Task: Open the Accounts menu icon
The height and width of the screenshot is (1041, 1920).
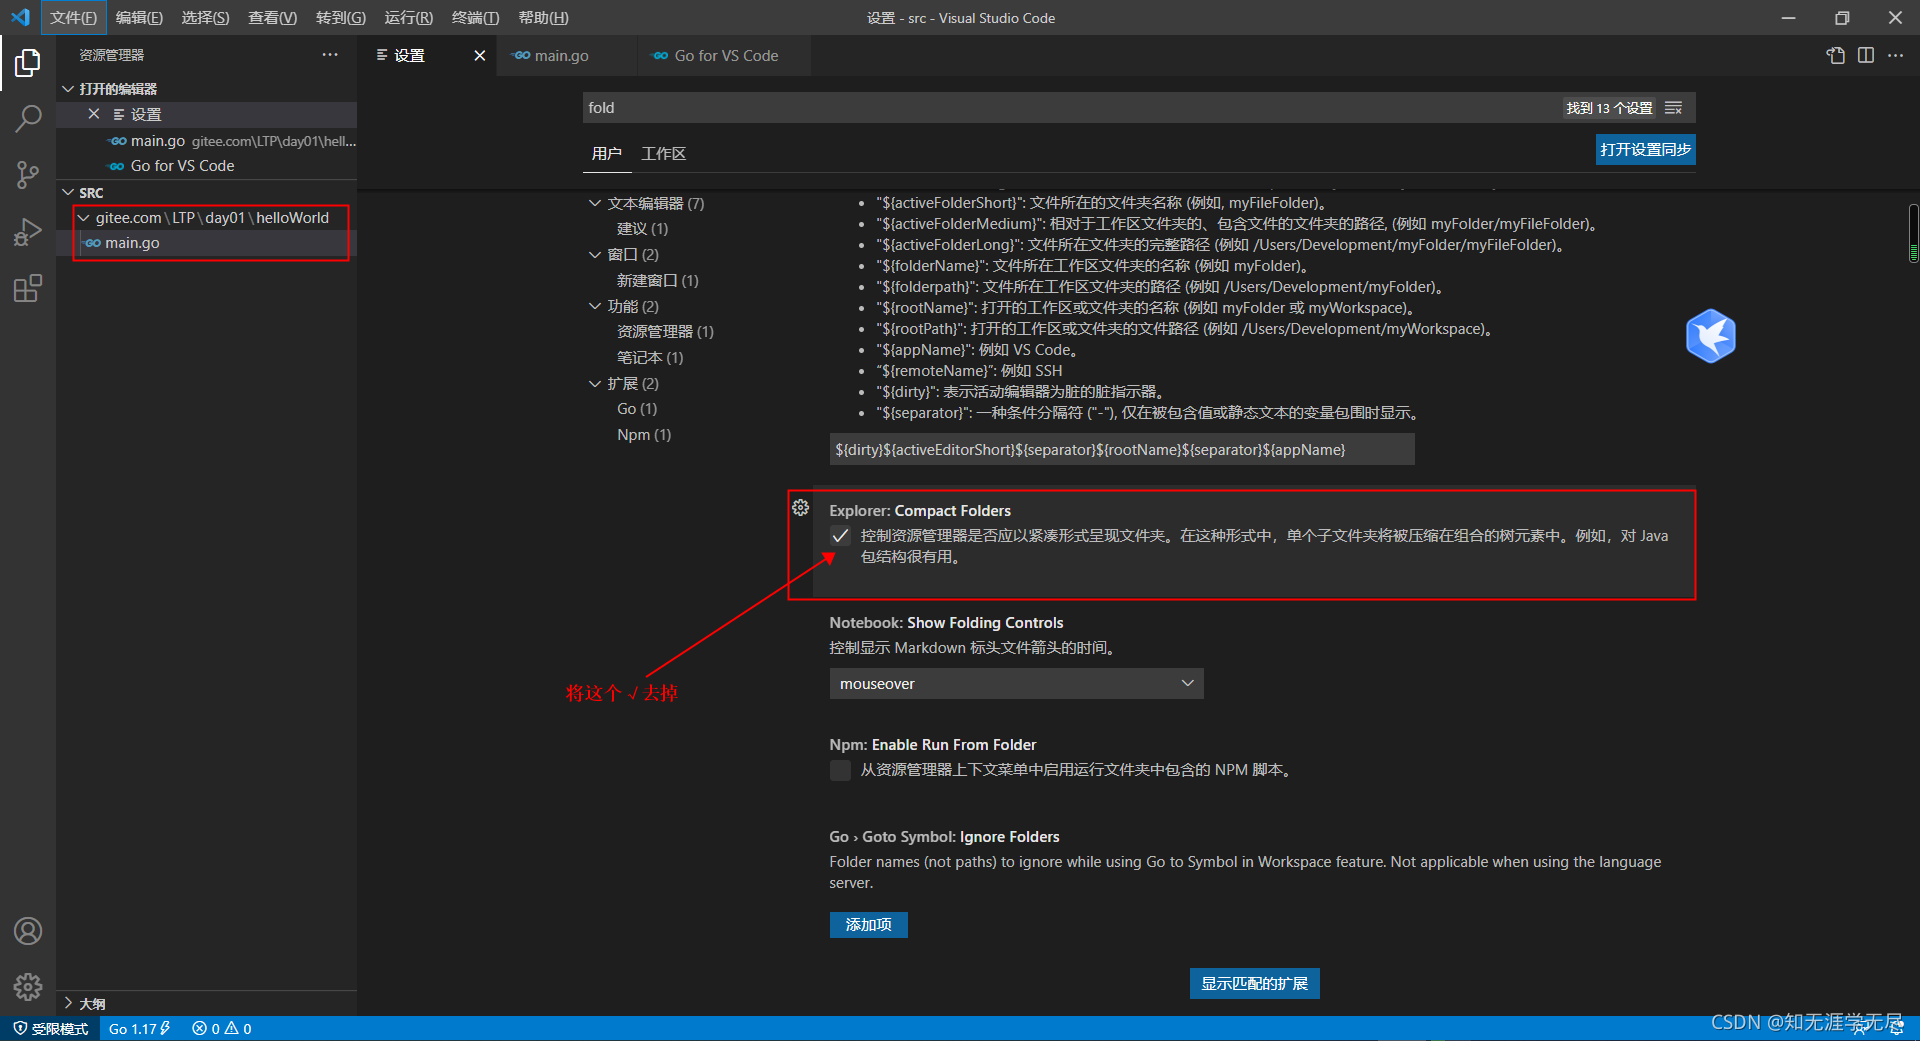Action: [28, 931]
